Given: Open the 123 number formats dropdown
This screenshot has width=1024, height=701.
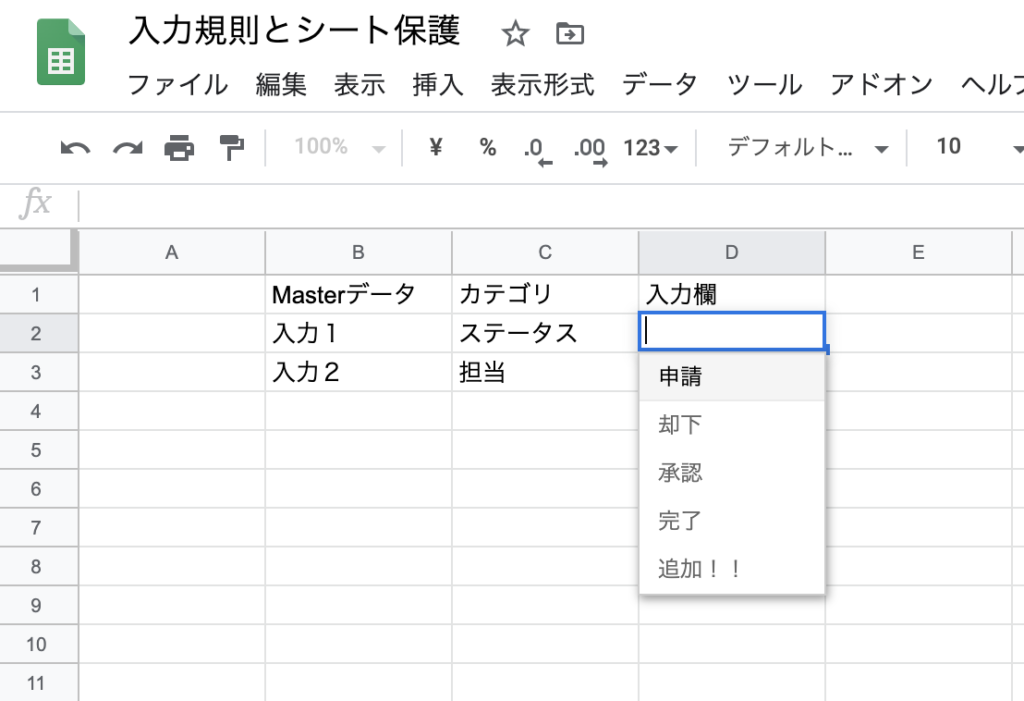Looking at the screenshot, I should click(x=650, y=148).
